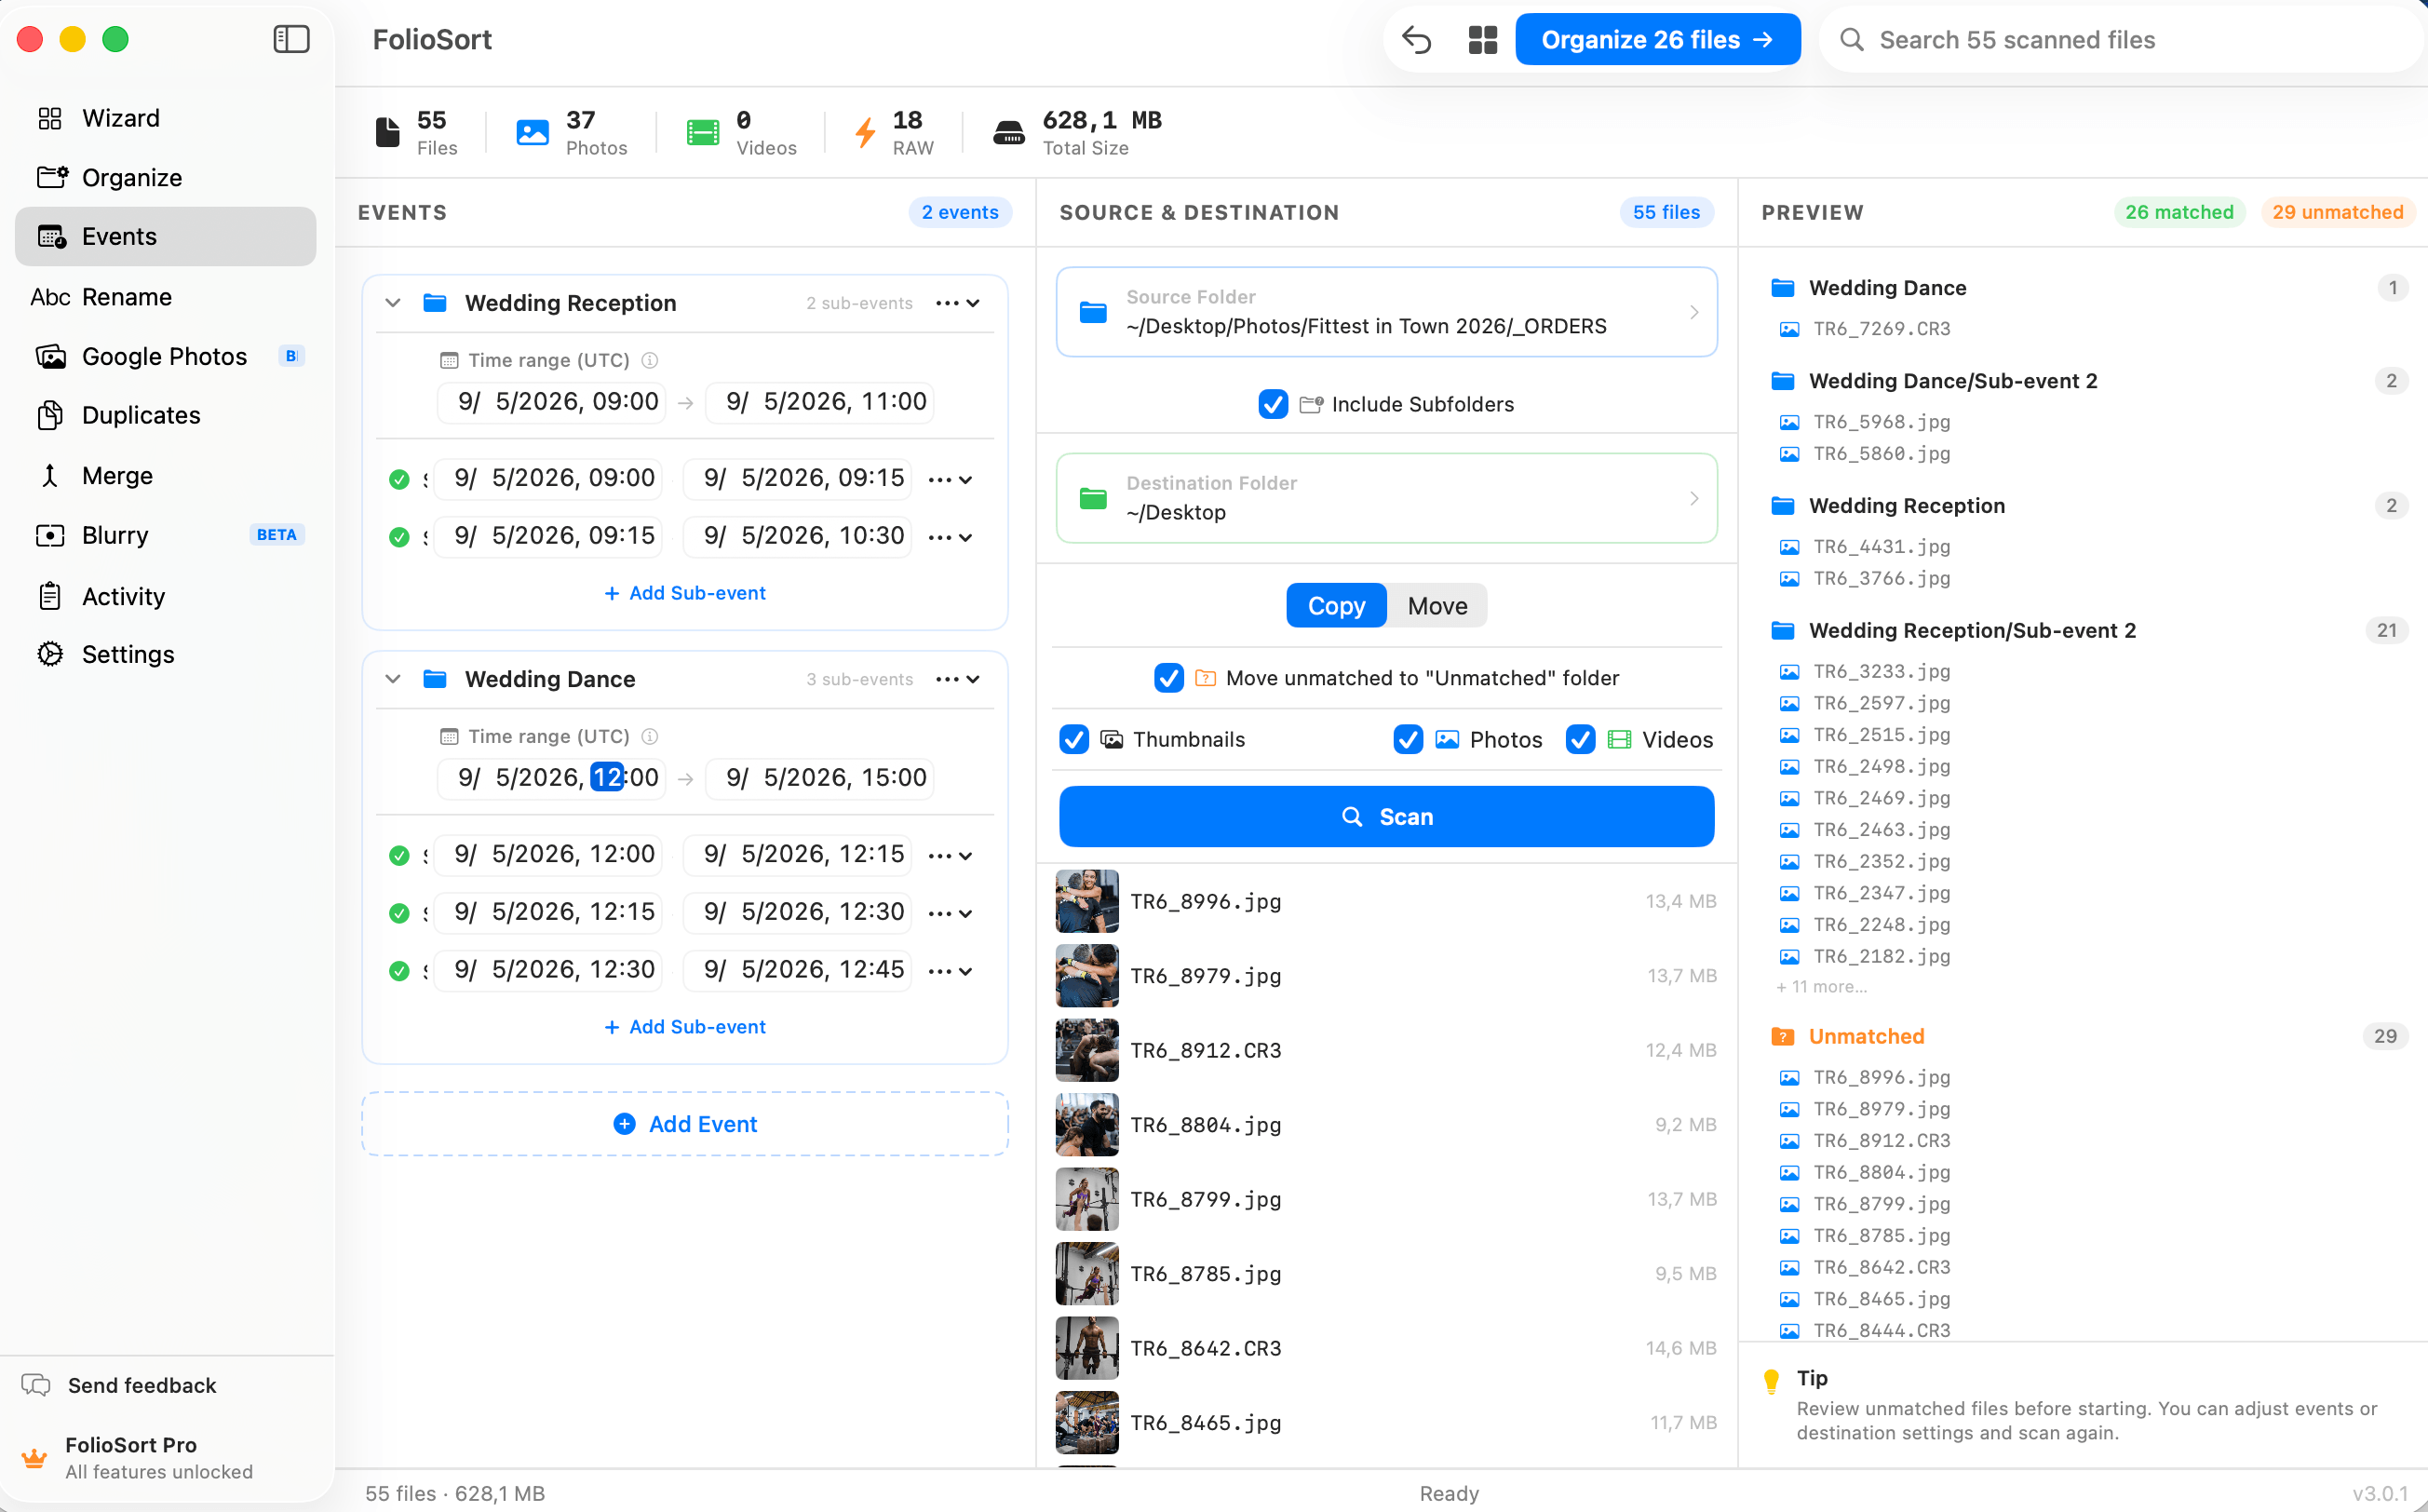Expand the '+ 11 more…' list
This screenshot has height=1512, width=2428.
pos(1821,987)
